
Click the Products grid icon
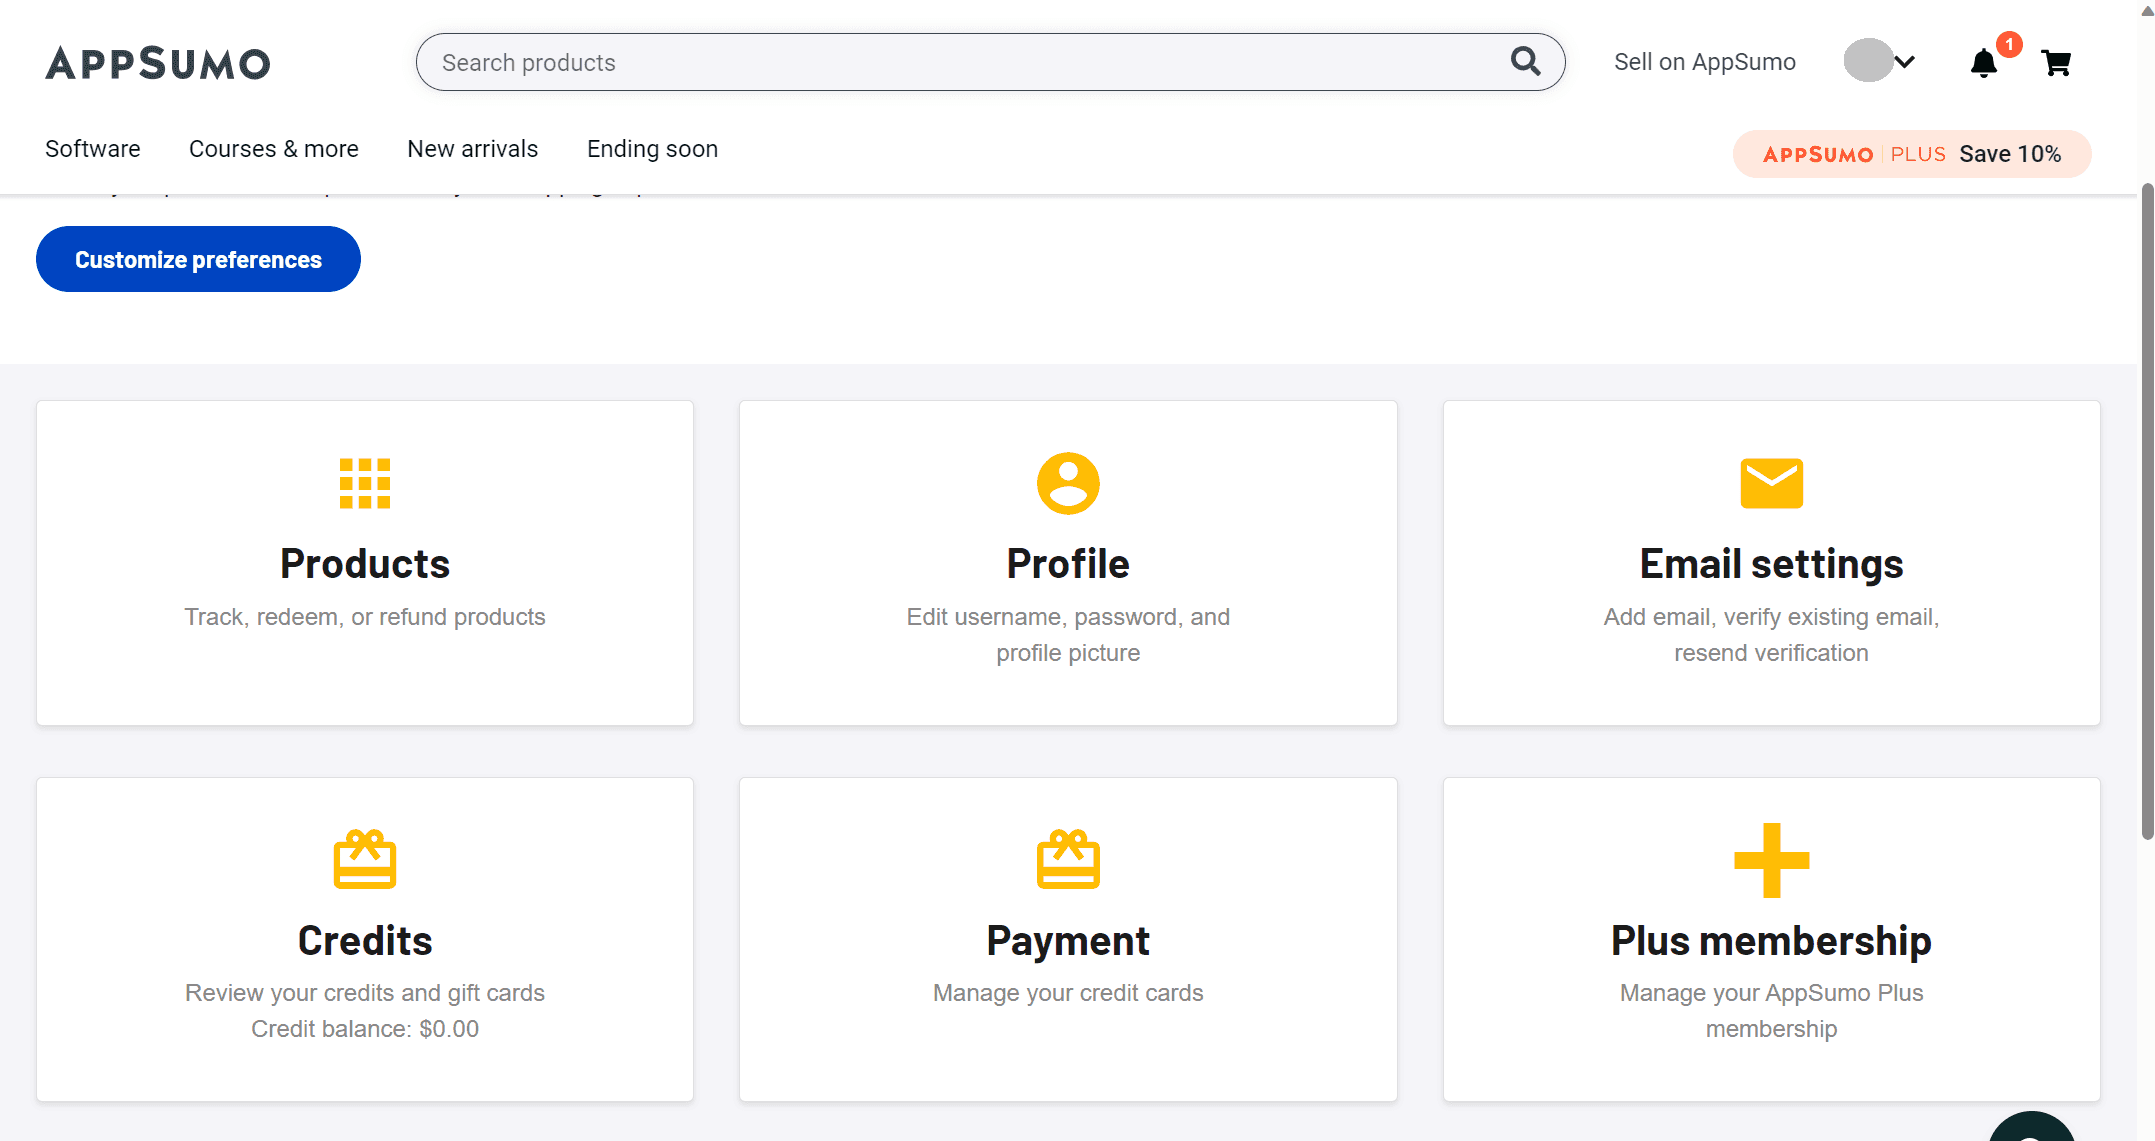(365, 484)
